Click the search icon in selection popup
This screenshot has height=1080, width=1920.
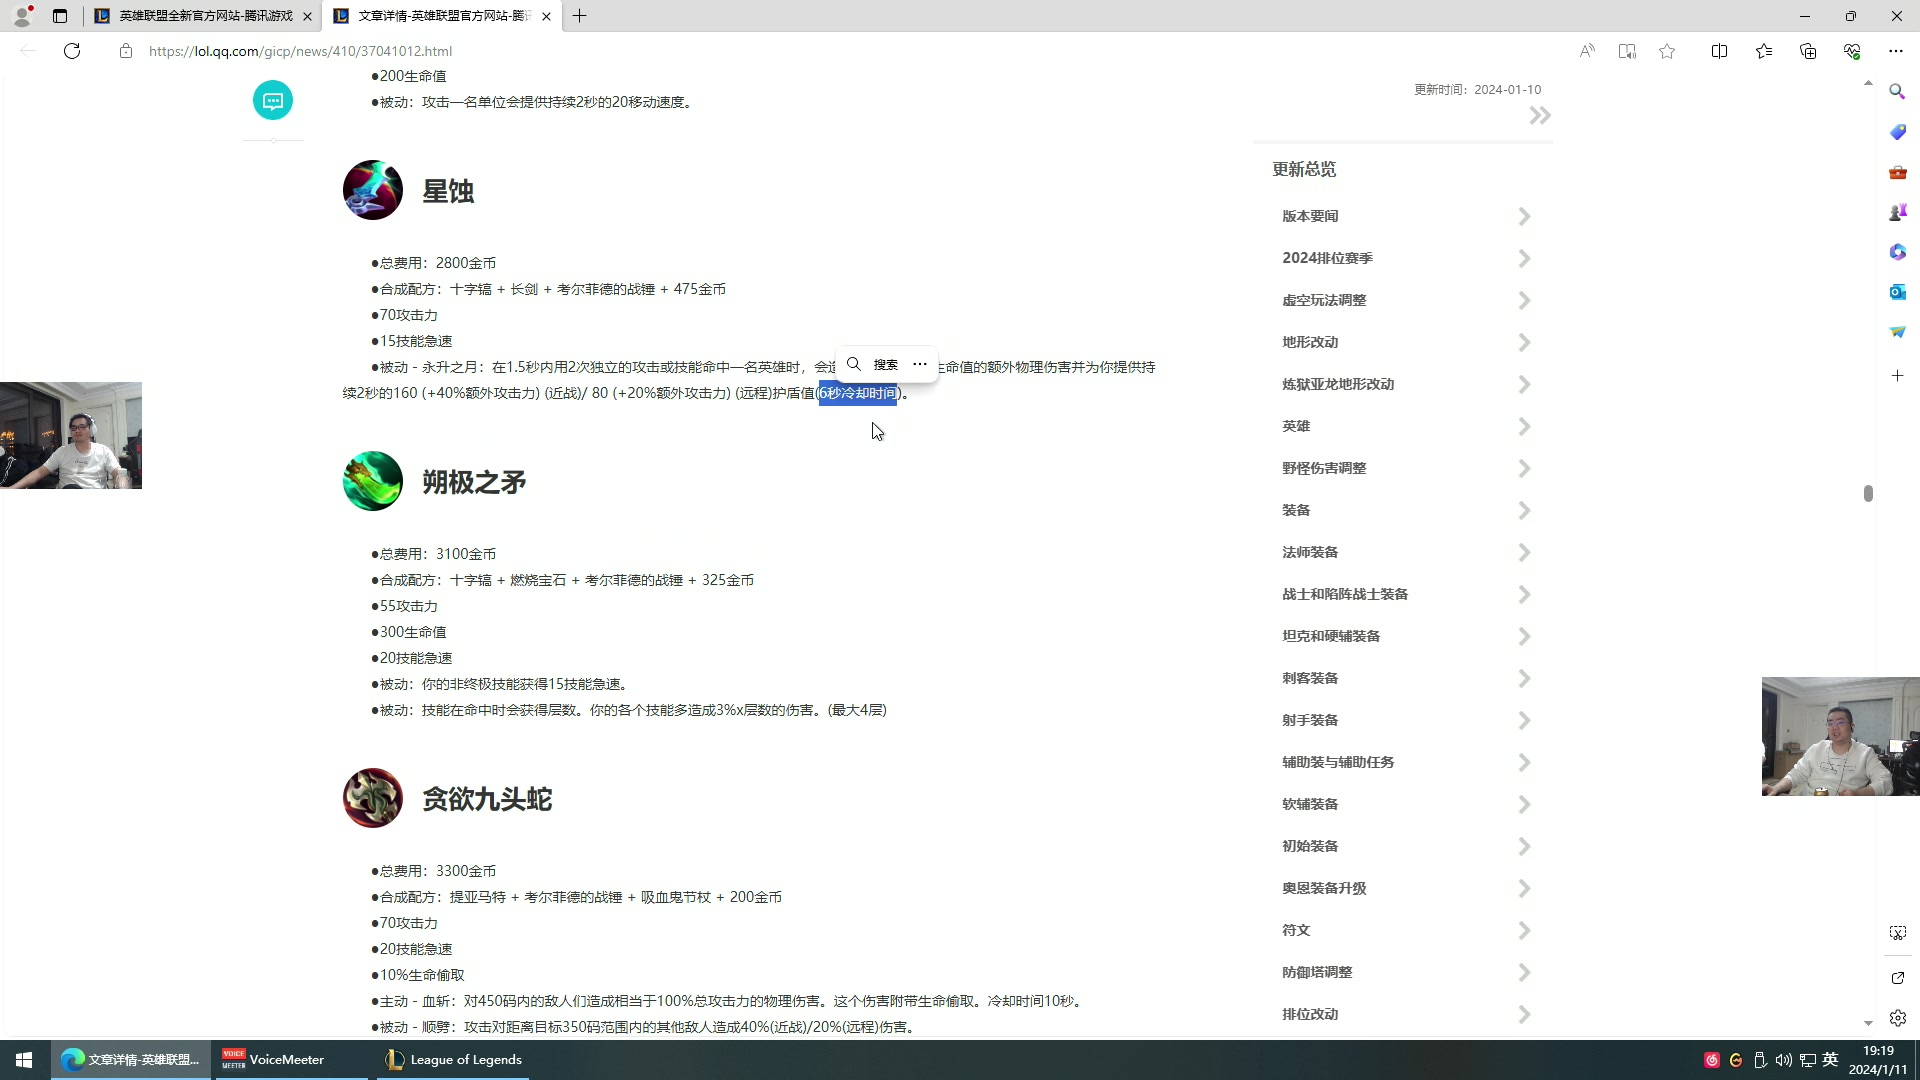click(x=853, y=364)
